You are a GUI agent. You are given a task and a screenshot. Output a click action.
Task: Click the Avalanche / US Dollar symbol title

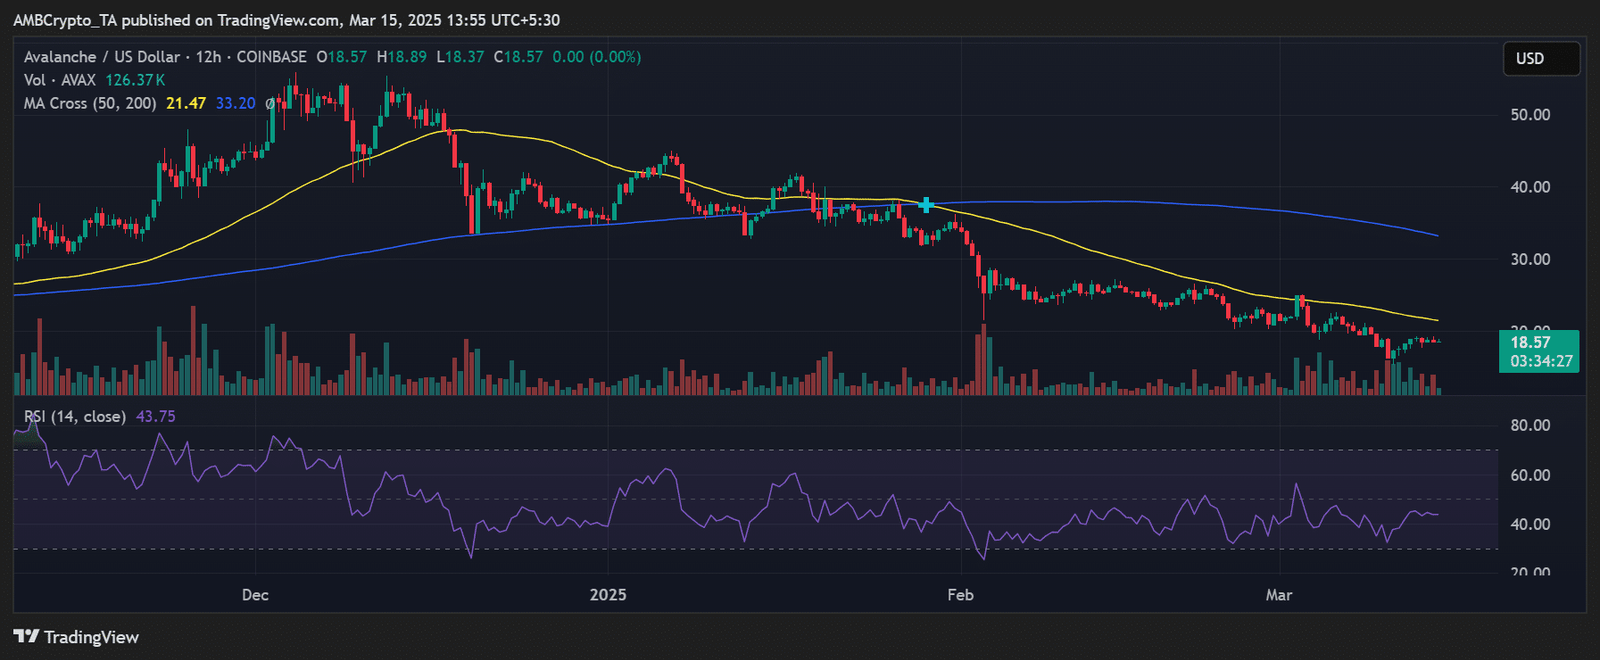(x=102, y=57)
